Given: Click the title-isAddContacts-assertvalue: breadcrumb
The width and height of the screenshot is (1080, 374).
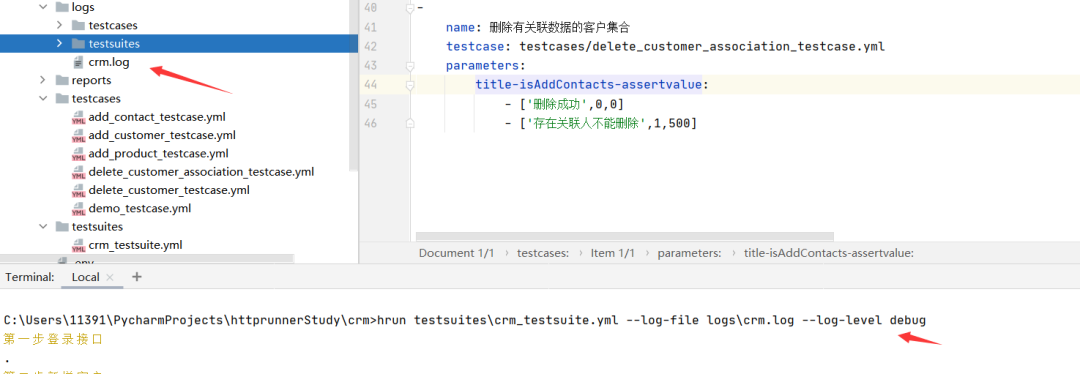Looking at the screenshot, I should pyautogui.click(x=829, y=253).
